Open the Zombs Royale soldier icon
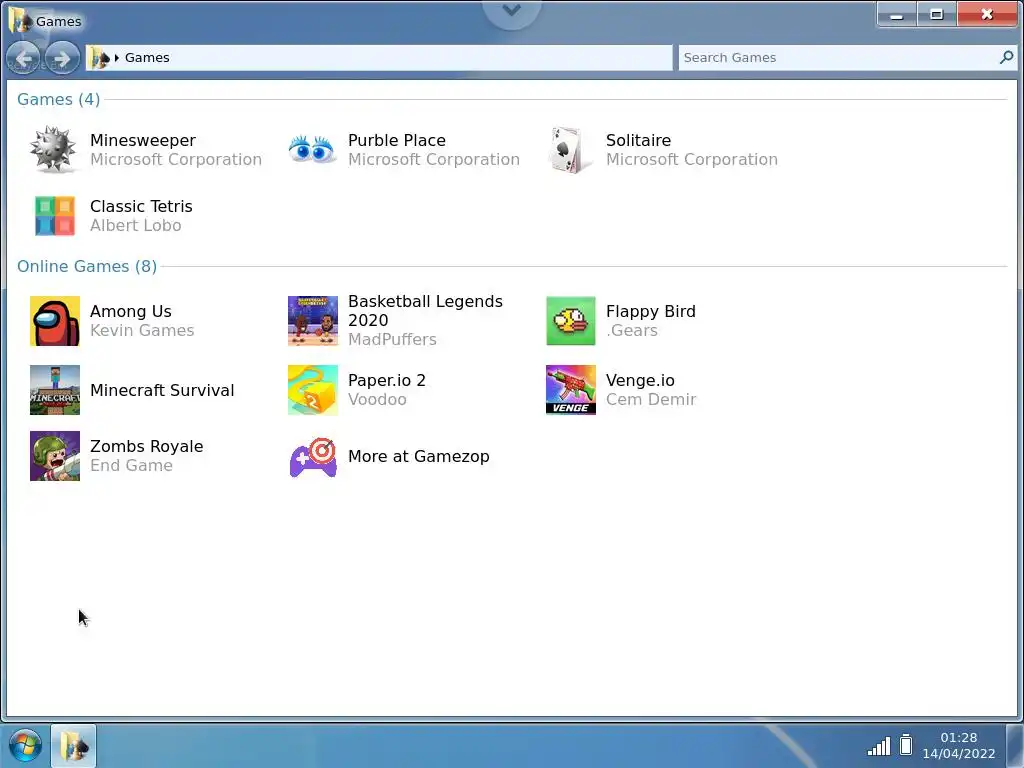The width and height of the screenshot is (1024, 768). pyautogui.click(x=55, y=456)
